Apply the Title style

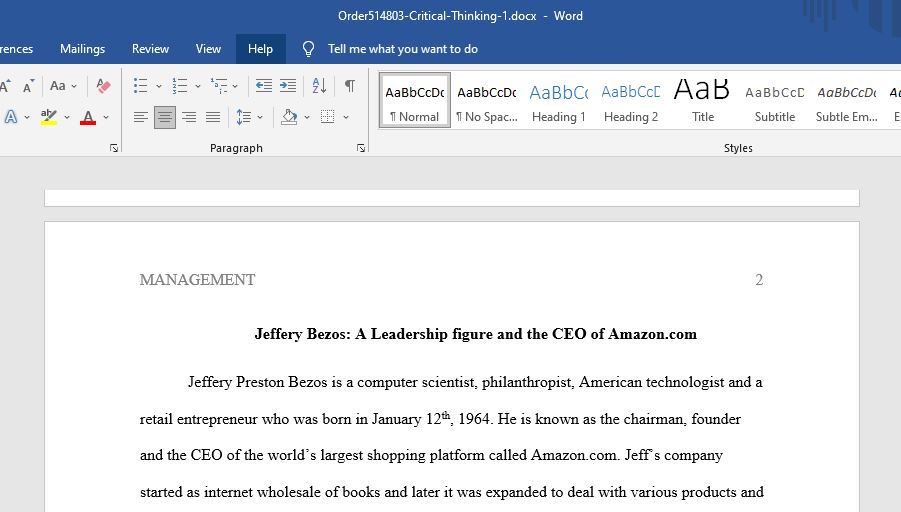click(x=702, y=101)
